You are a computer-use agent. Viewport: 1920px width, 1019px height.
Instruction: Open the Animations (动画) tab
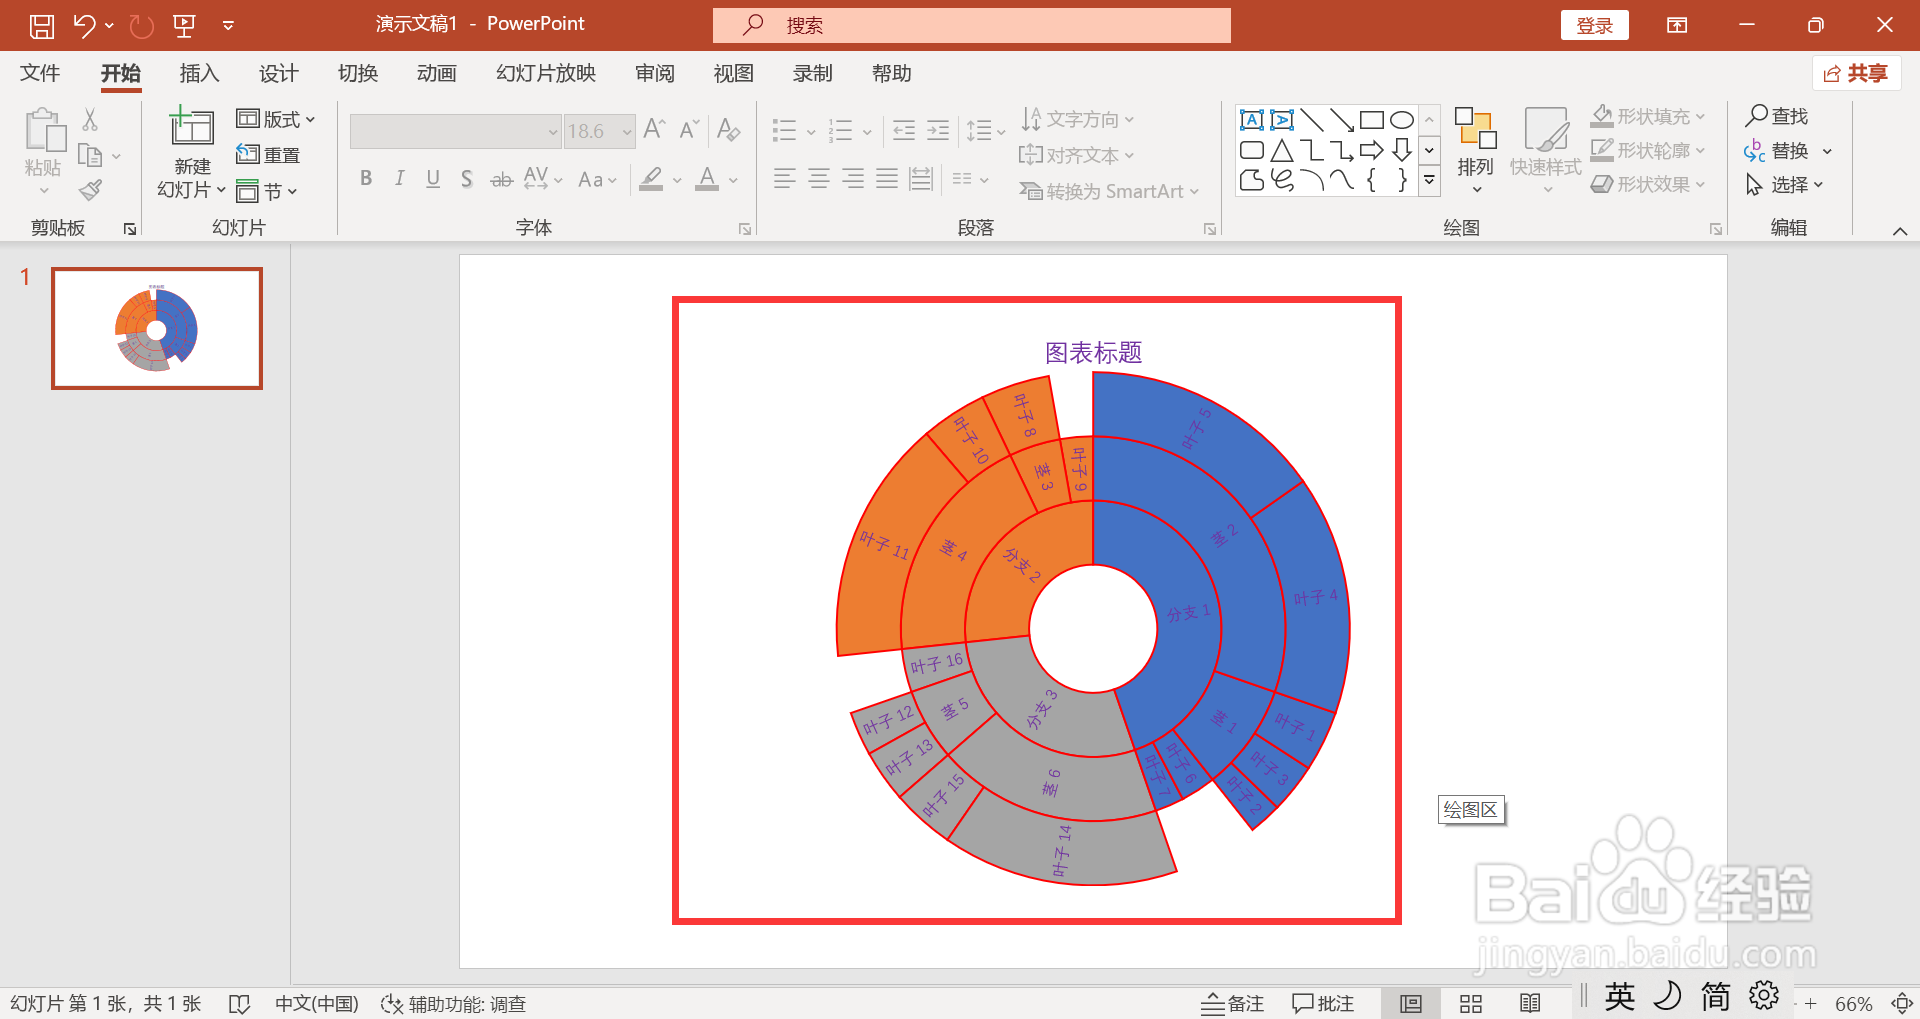[436, 73]
